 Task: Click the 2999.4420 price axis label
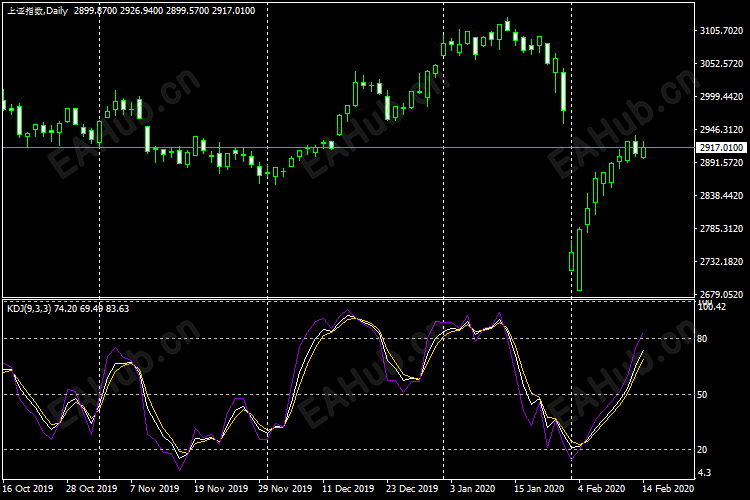pos(721,97)
